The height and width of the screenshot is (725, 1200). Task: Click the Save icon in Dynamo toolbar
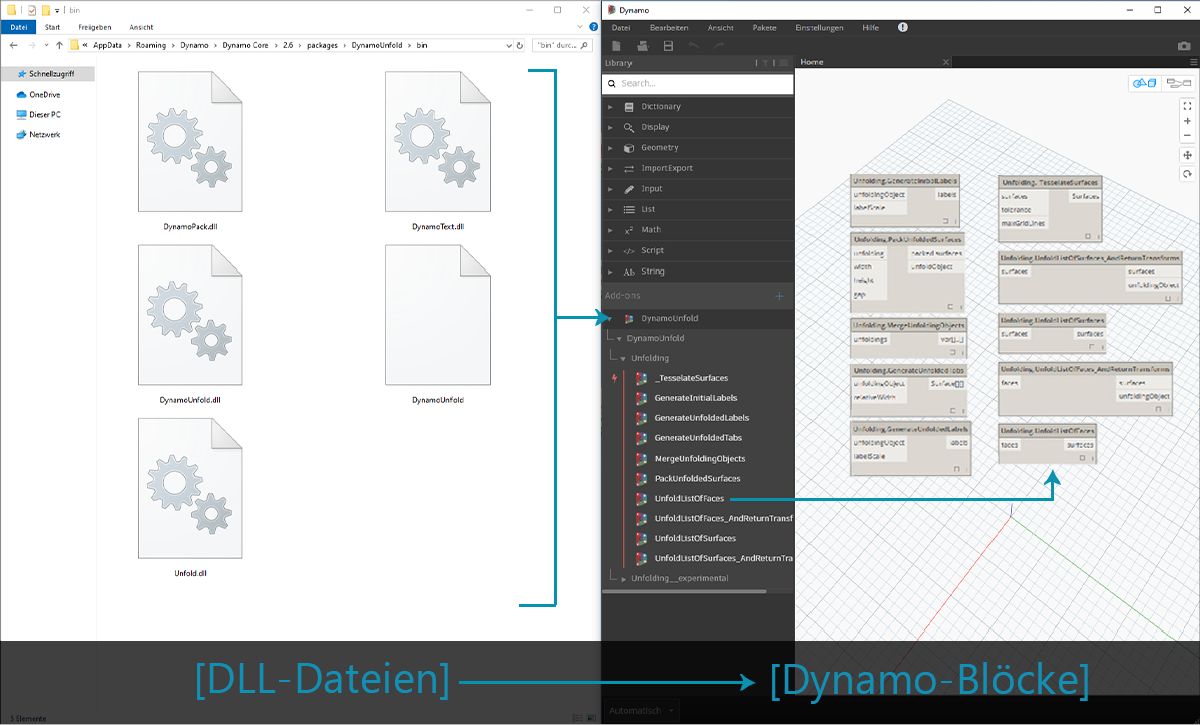point(668,46)
